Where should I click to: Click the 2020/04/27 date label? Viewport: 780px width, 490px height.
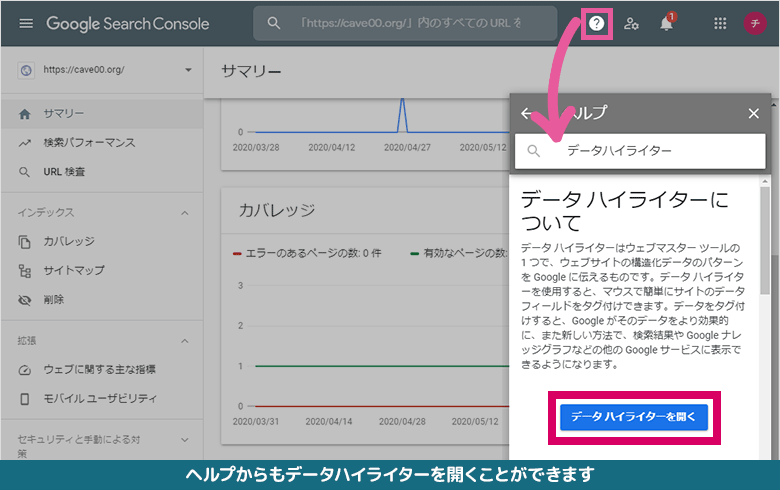(407, 147)
